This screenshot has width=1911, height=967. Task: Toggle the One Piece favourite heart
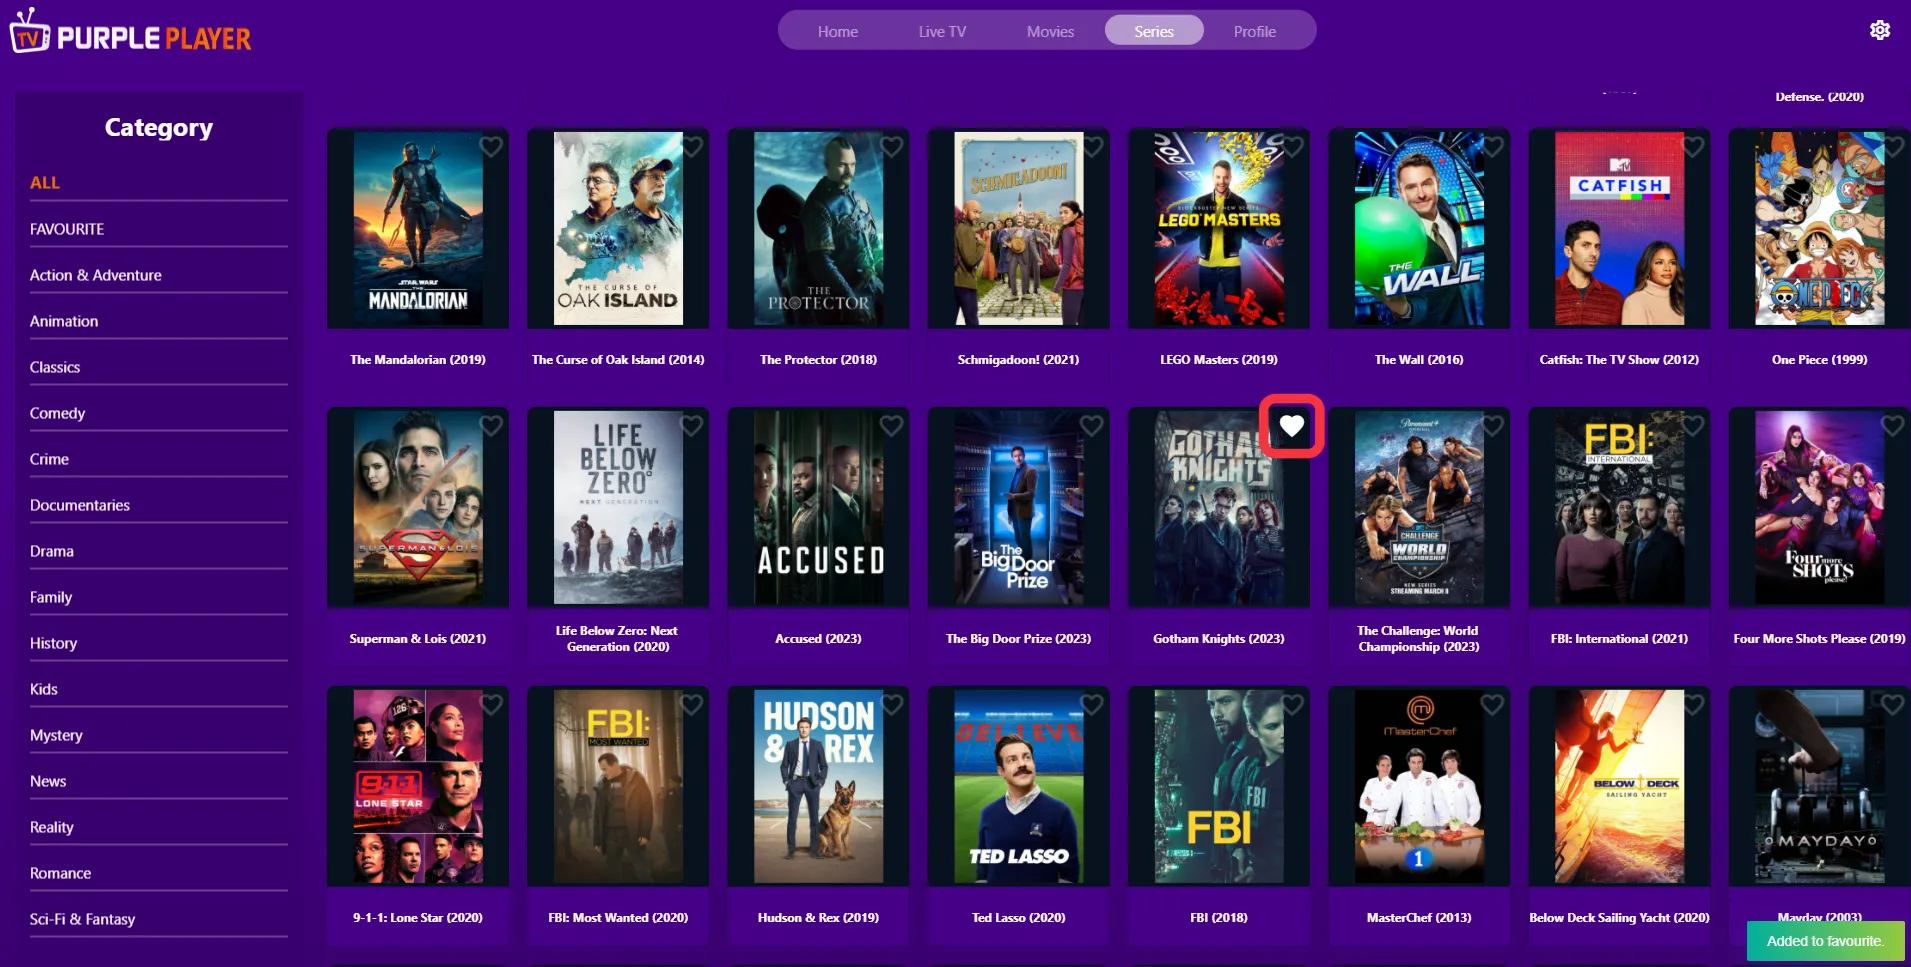tap(1892, 147)
